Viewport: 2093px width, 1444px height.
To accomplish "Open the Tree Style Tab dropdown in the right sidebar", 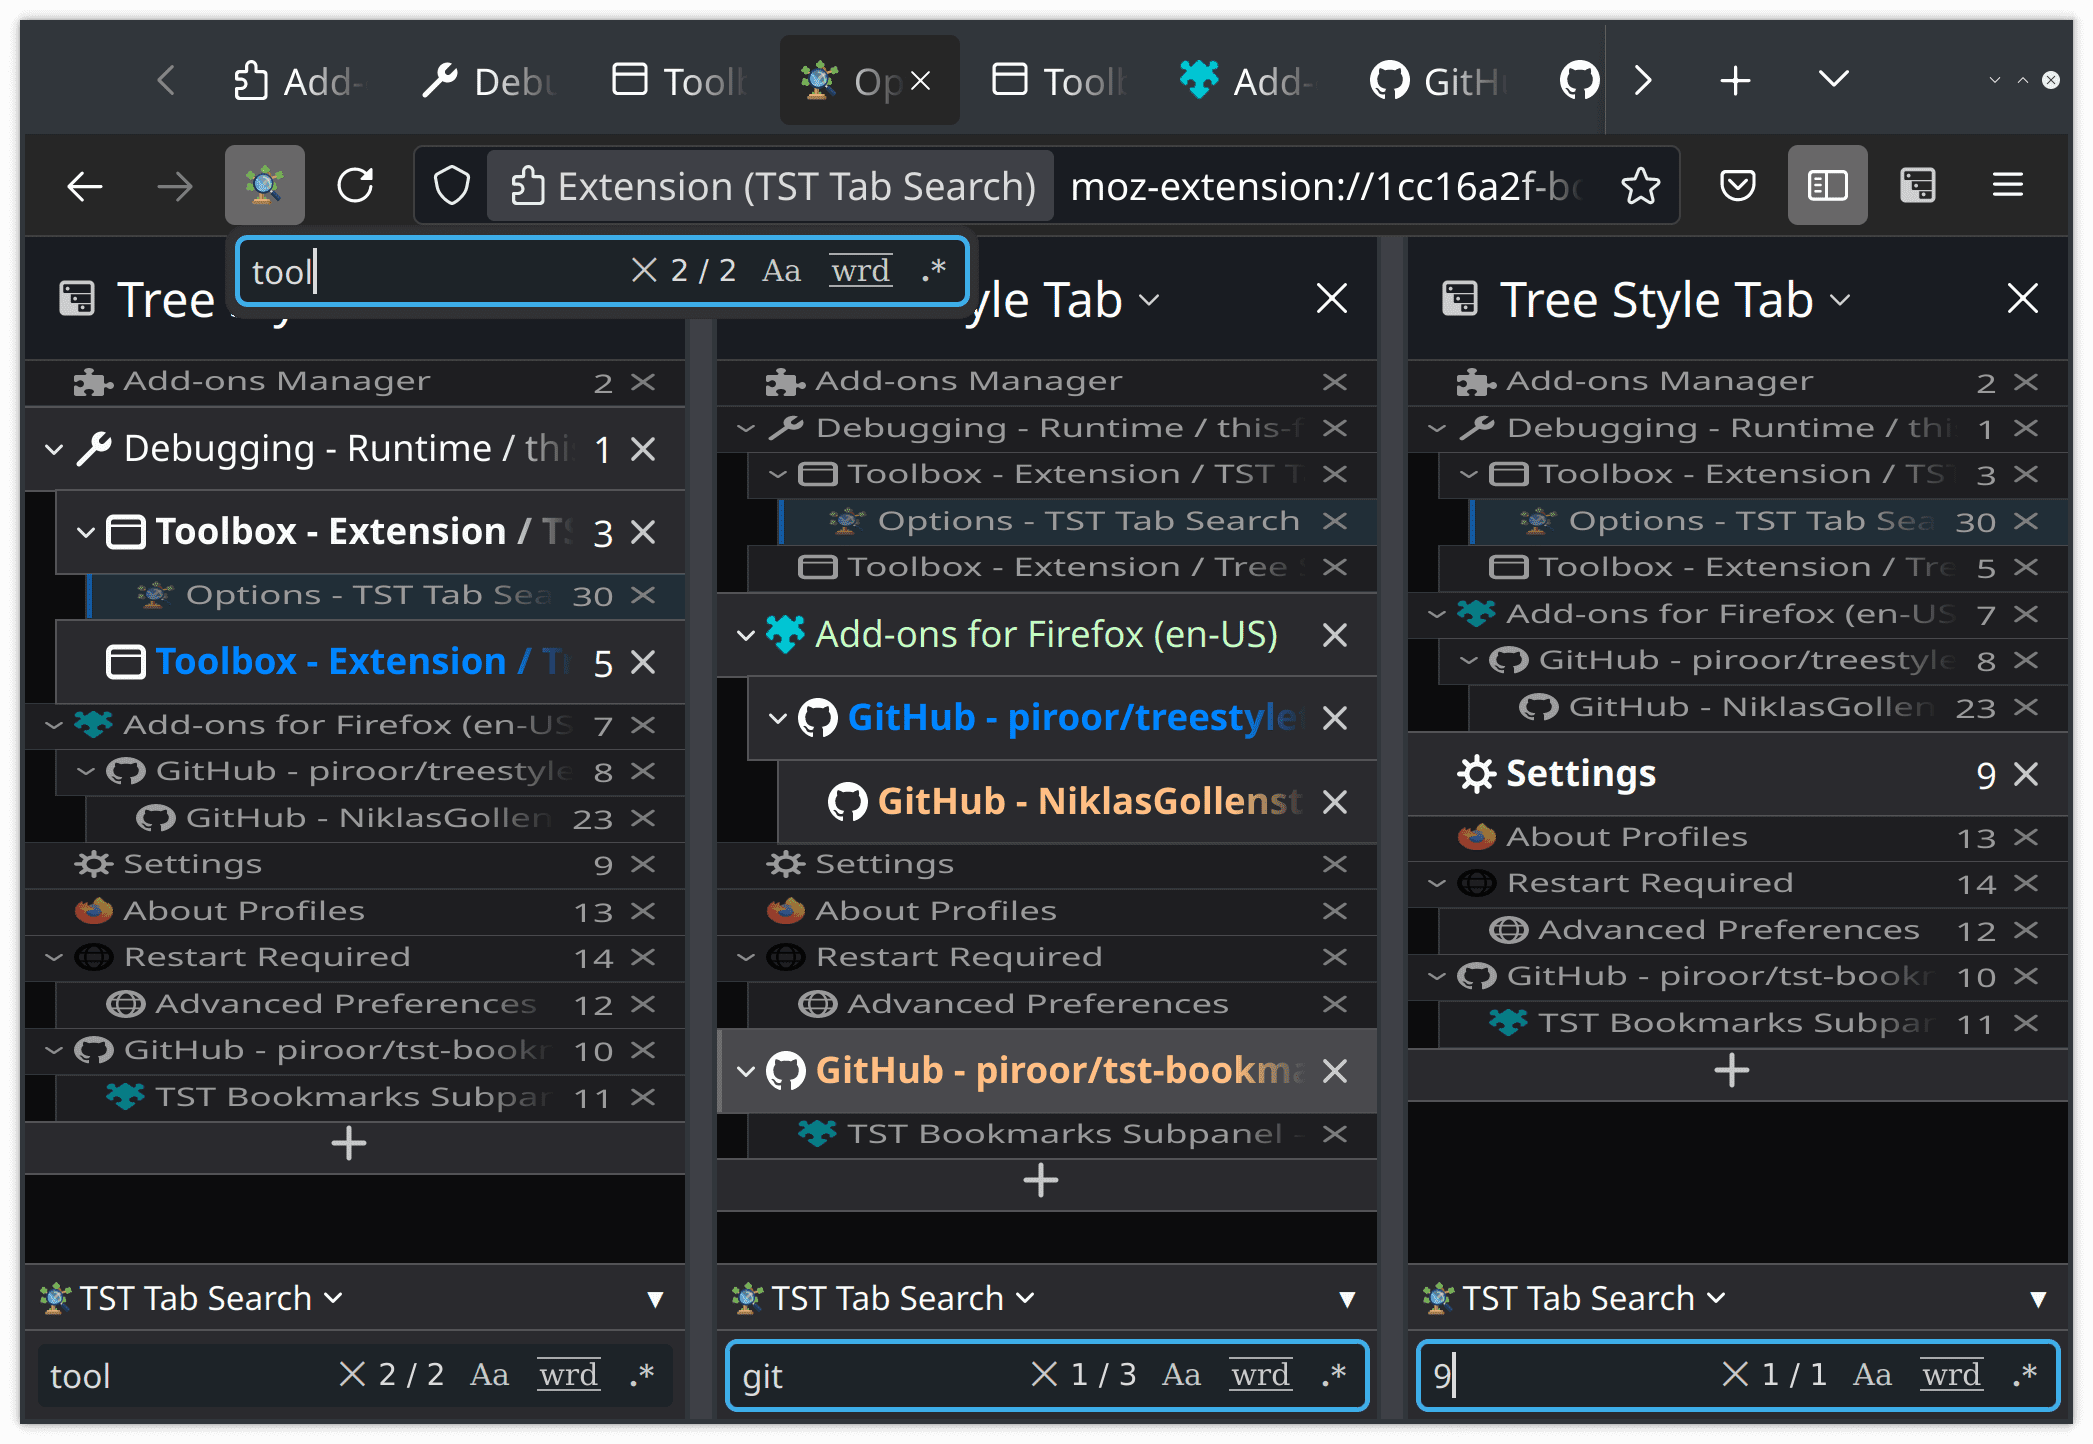I will point(1842,300).
